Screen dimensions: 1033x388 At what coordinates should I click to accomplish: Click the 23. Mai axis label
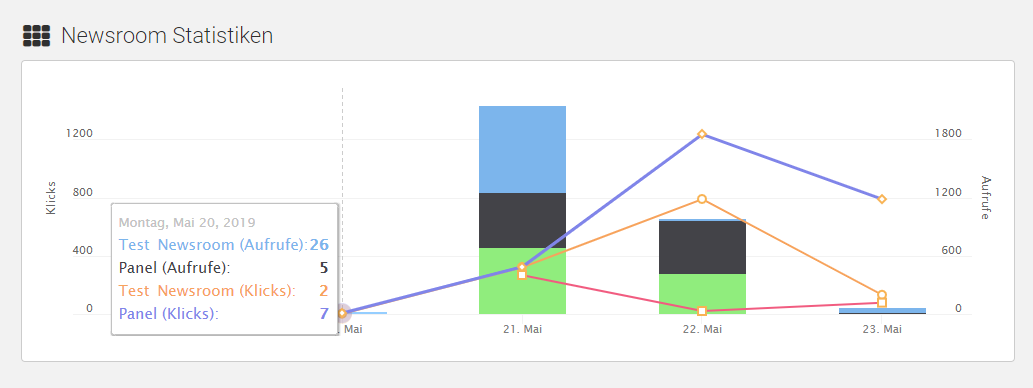[882, 329]
